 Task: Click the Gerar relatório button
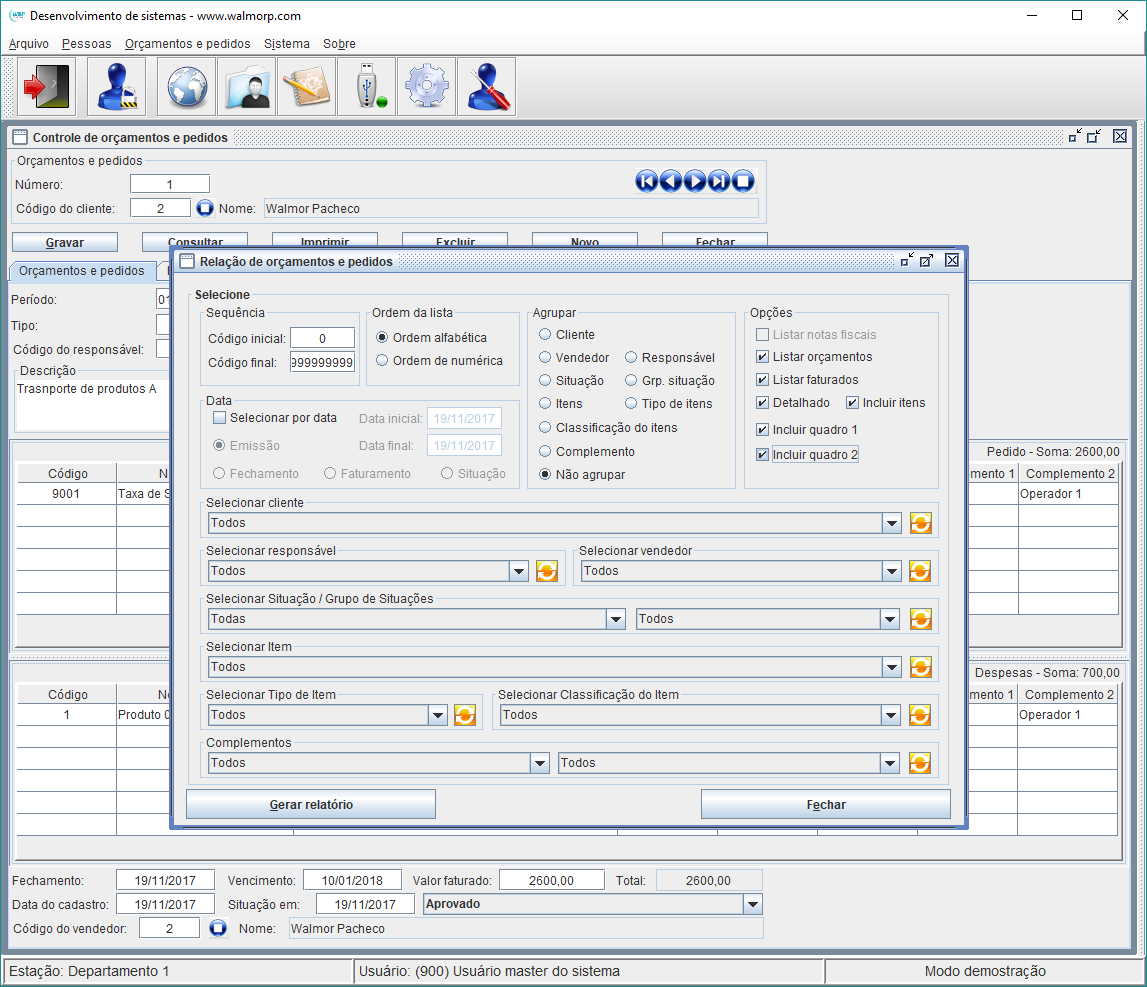[x=311, y=805]
